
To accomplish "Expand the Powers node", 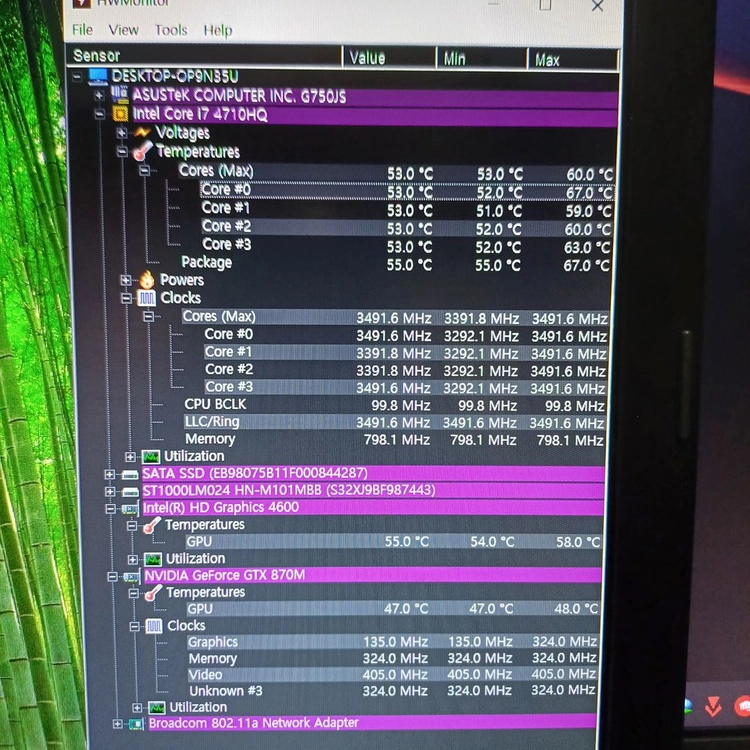I will 125,280.
